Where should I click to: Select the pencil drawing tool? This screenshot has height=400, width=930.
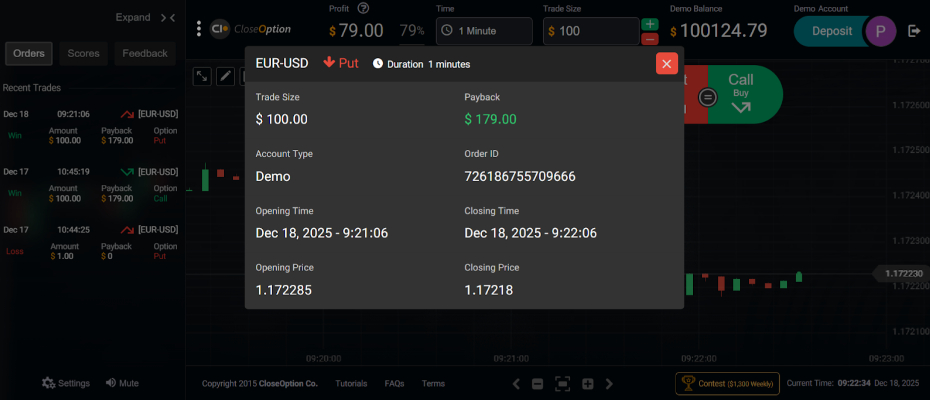point(226,76)
